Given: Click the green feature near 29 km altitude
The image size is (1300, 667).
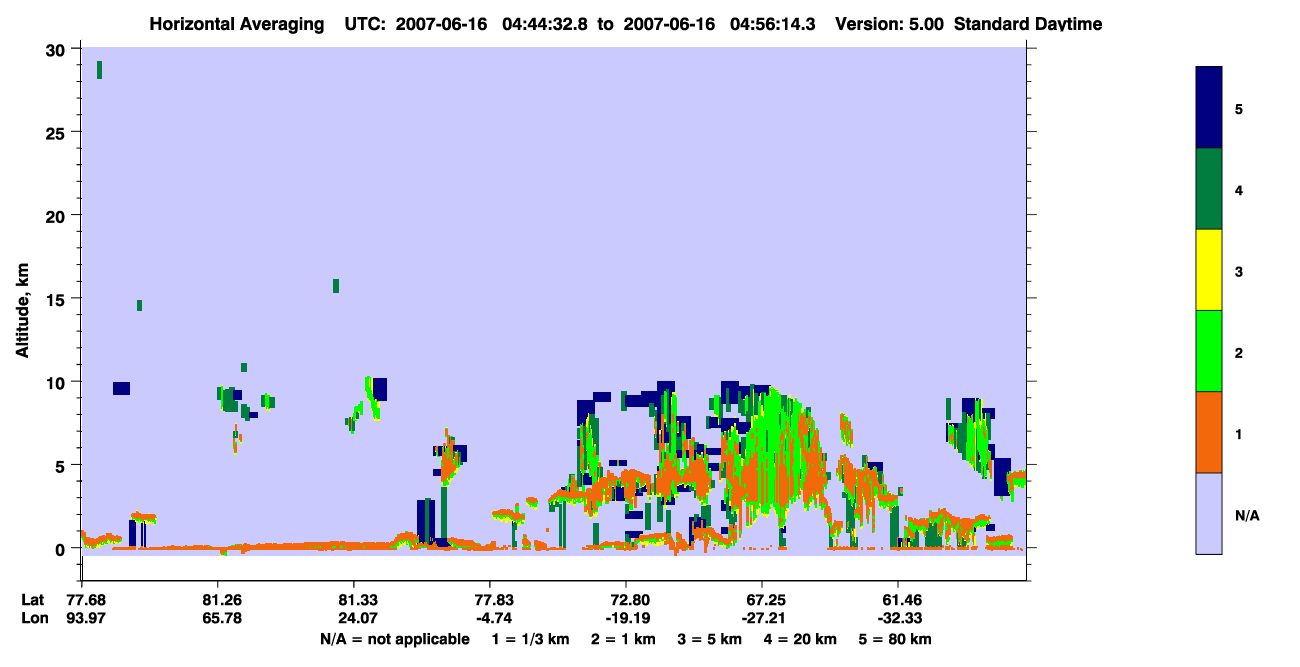Looking at the screenshot, I should pos(99,69).
